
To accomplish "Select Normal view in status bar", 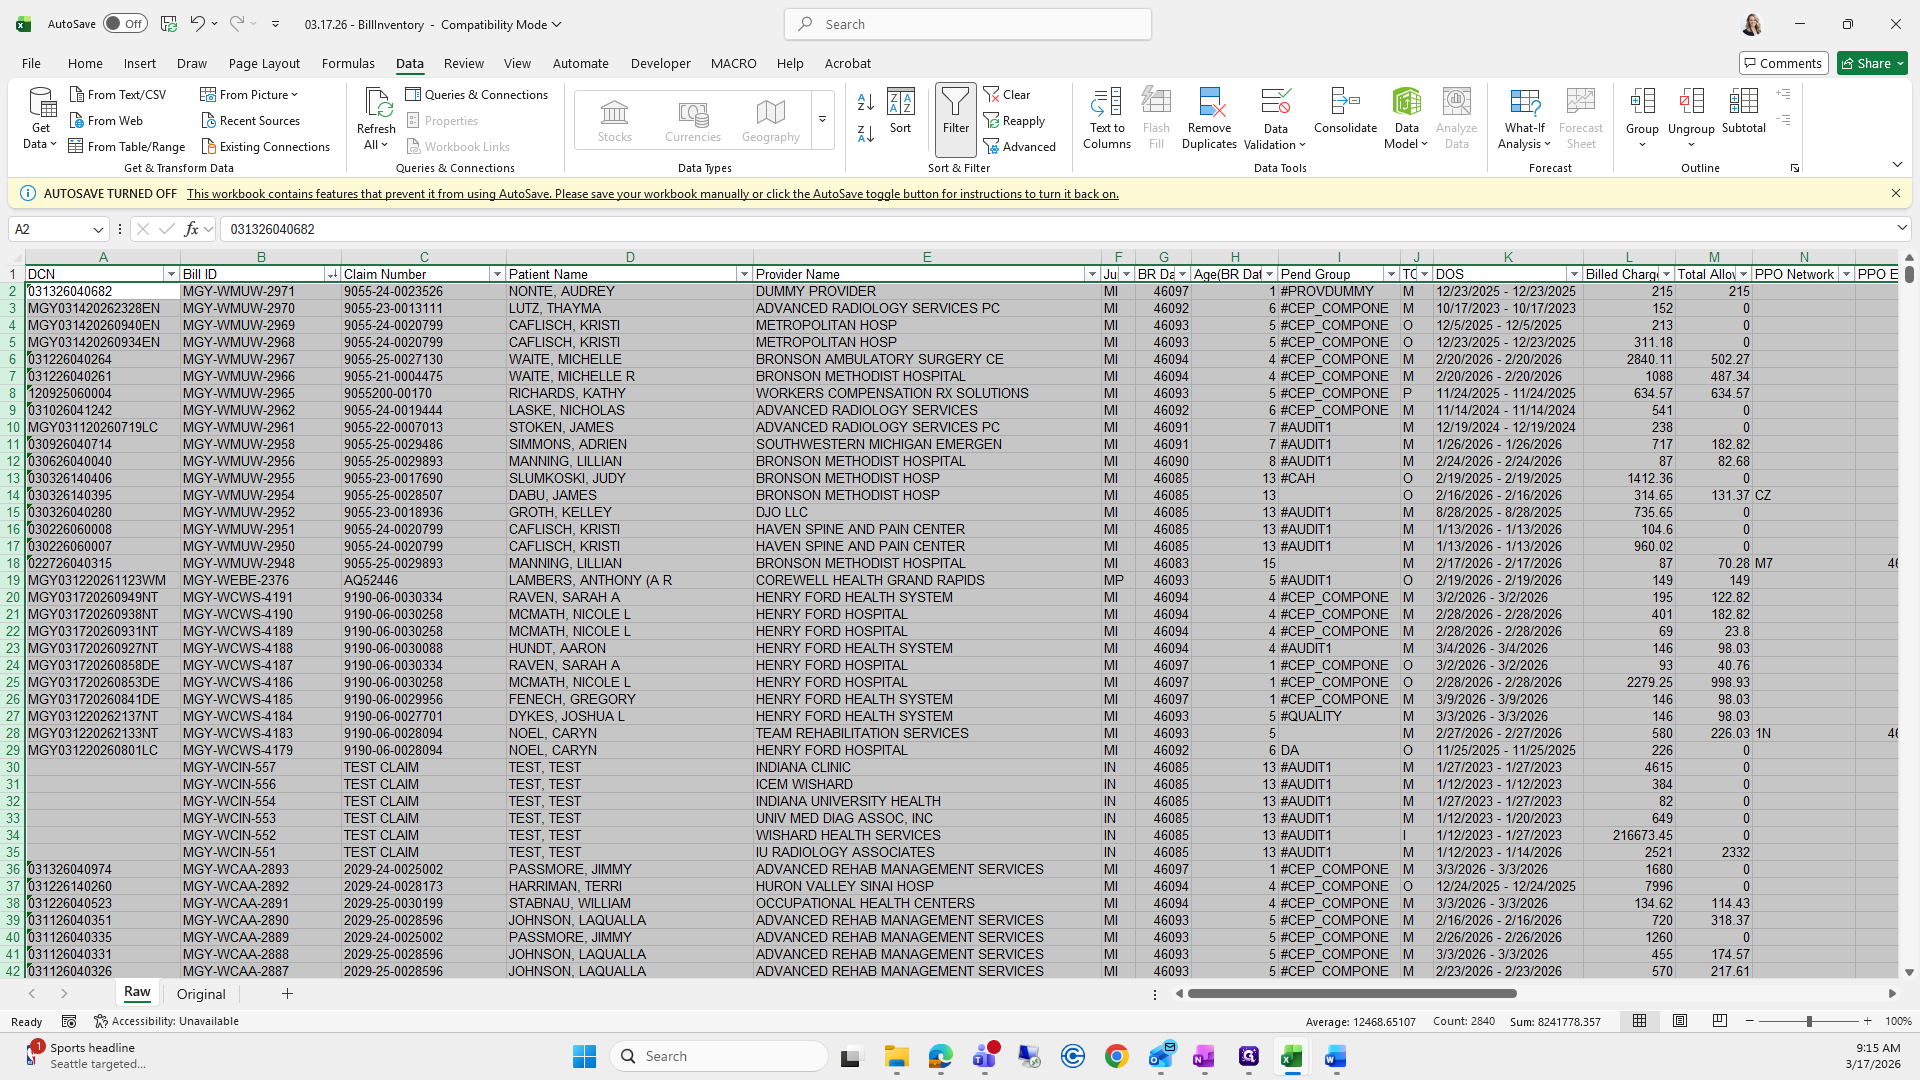I will pyautogui.click(x=1640, y=1021).
